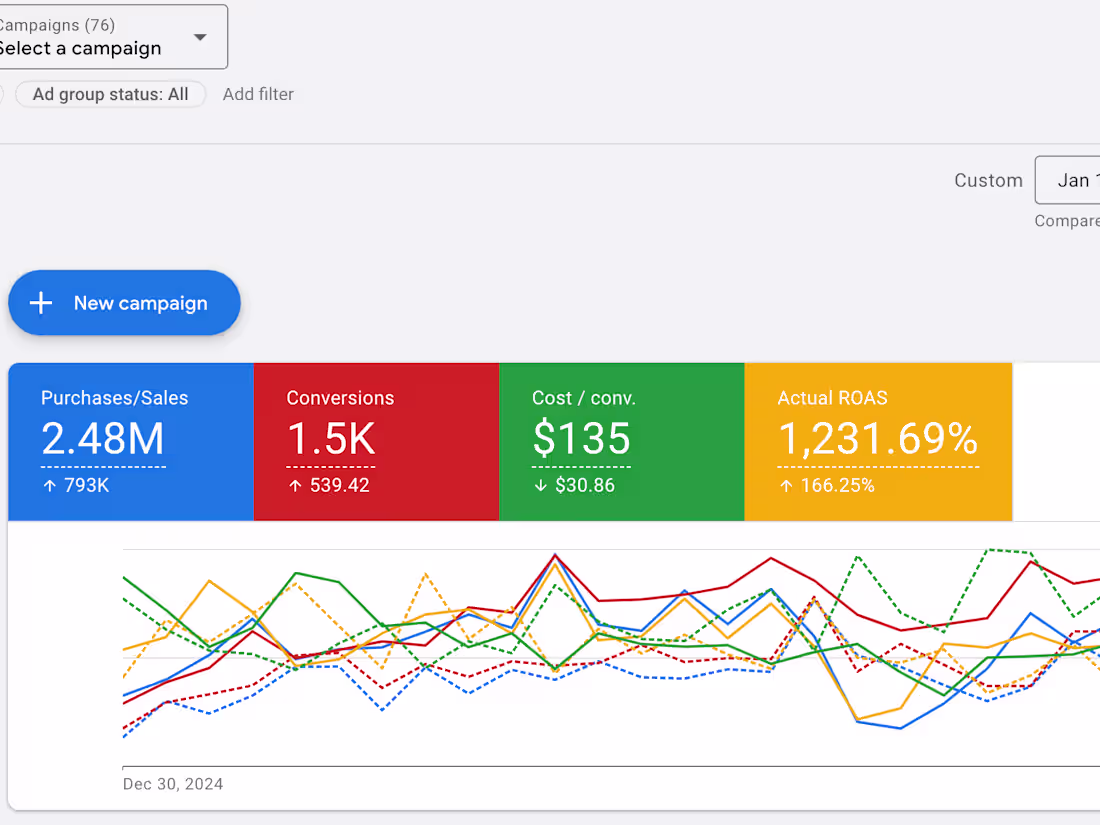Screen dimensions: 1100x825
Task: Select the Custom date preset
Action: pos(988,180)
